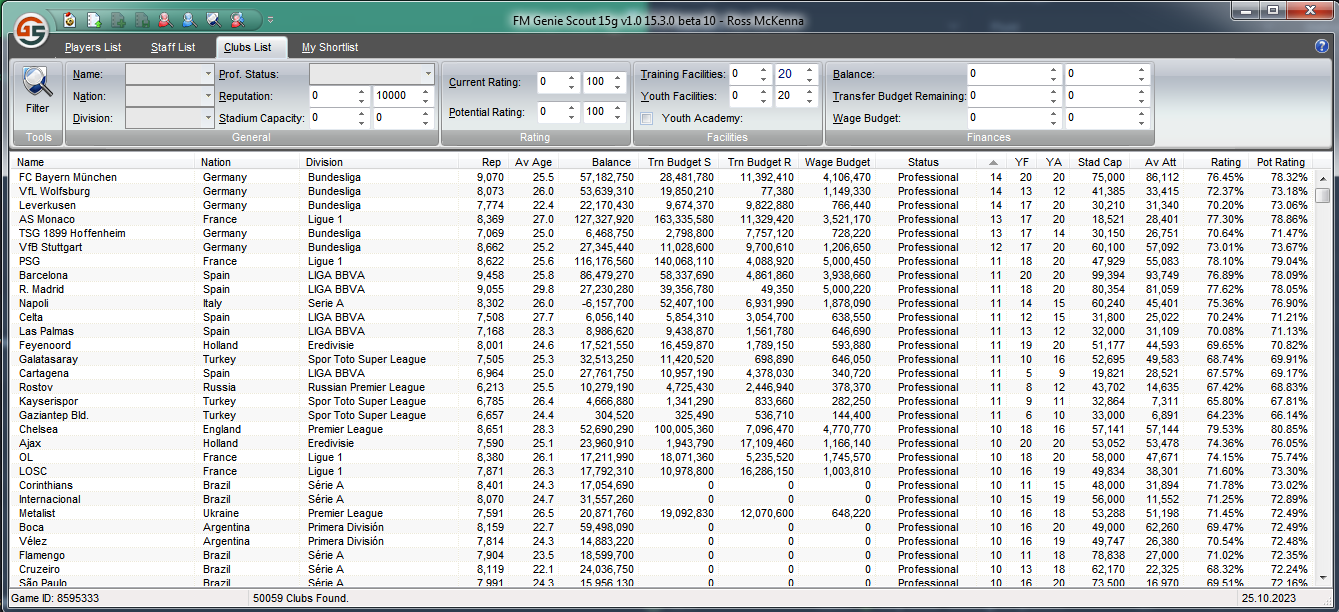The image size is (1339, 612).
Task: Click the Reputation minimum value field
Action: pos(340,96)
